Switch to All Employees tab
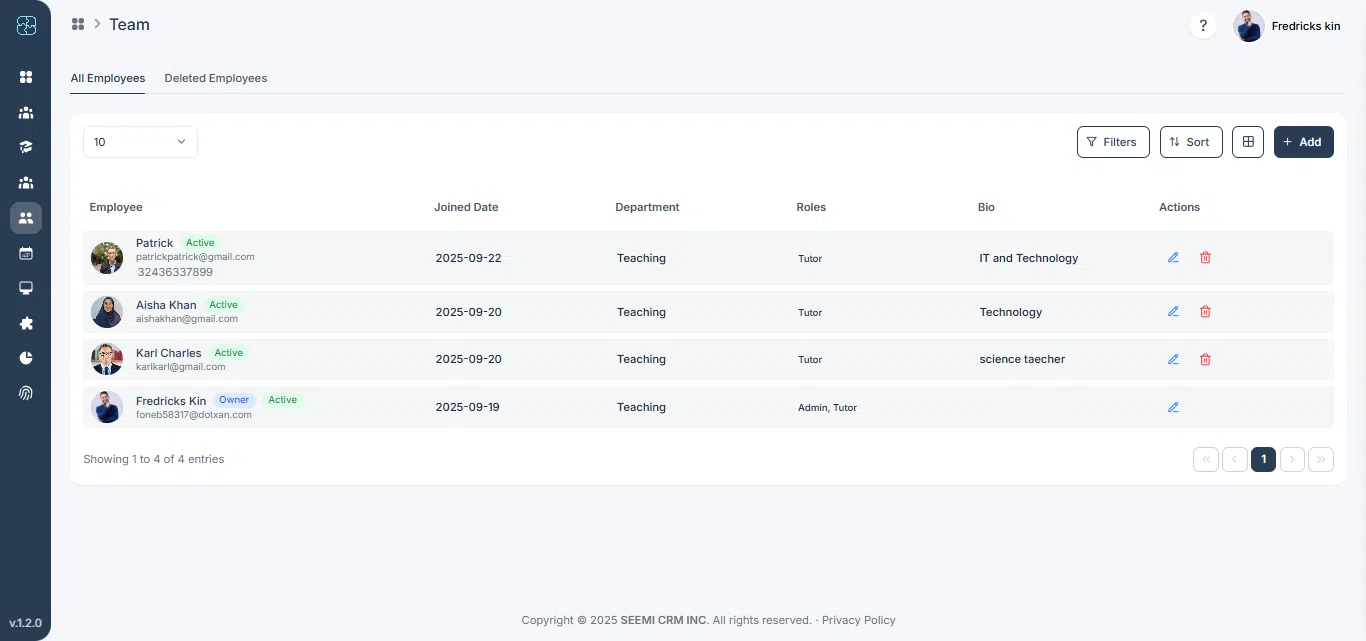The width and height of the screenshot is (1366, 641). (x=108, y=78)
